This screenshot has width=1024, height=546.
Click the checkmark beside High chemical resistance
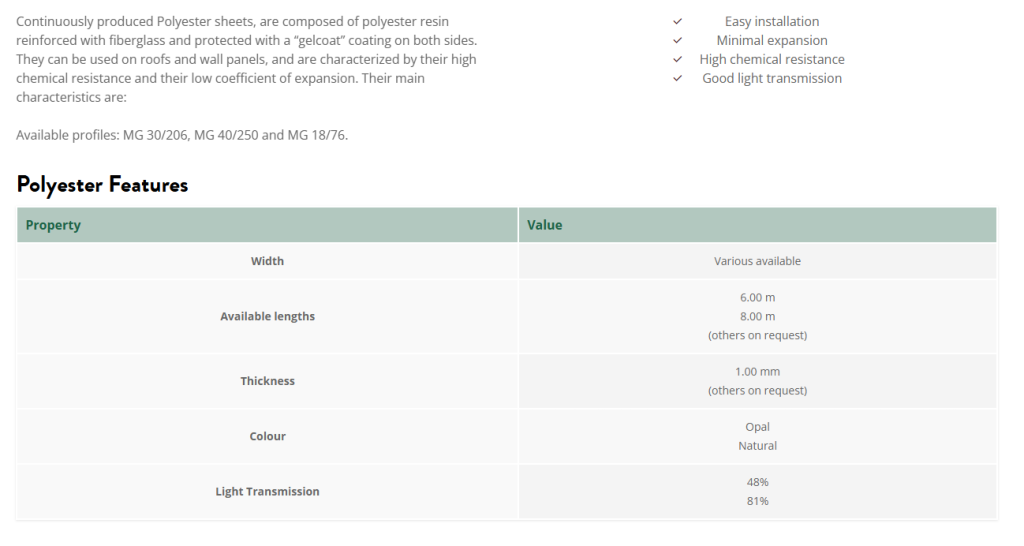coord(677,59)
